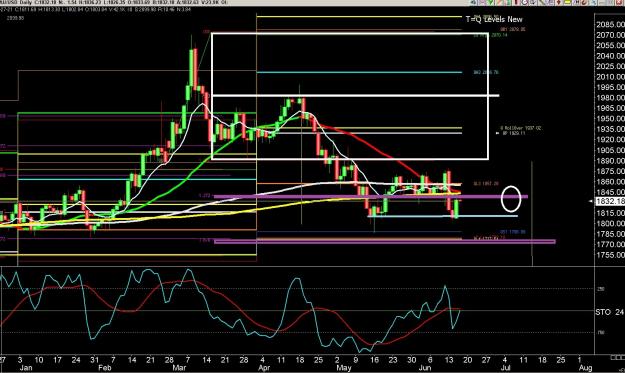Select the upper thick purple horizontal level line
This screenshot has width=625, height=373.
tap(371, 196)
